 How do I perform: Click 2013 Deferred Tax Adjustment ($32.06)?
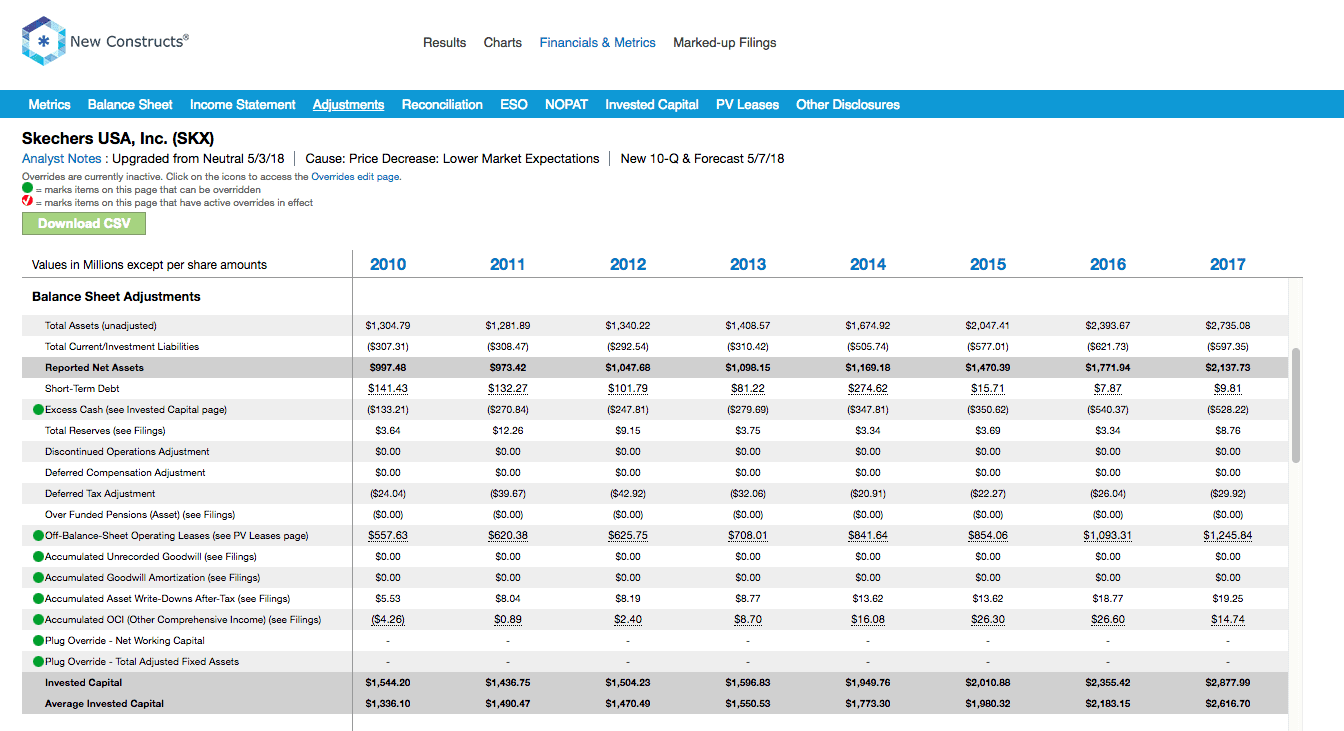pyautogui.click(x=748, y=493)
